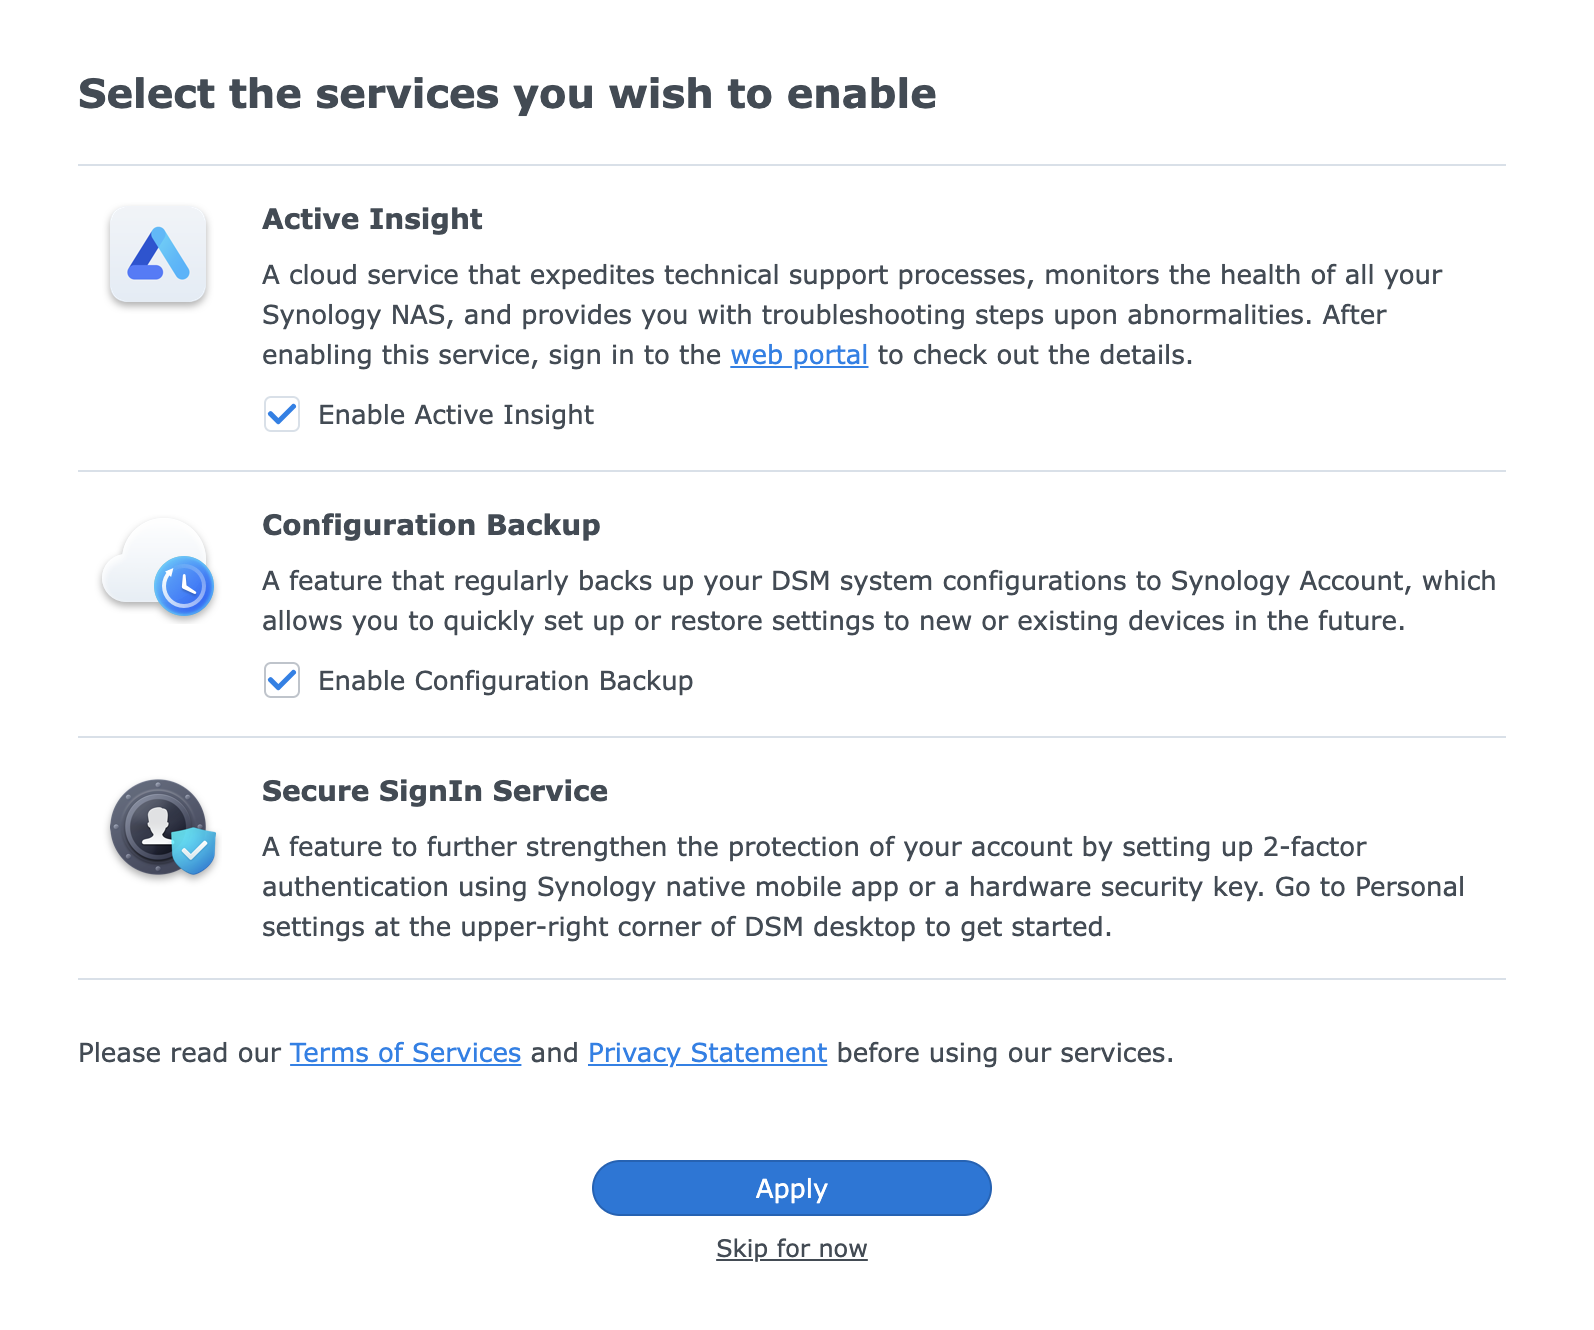View the Privacy Statement
The width and height of the screenshot is (1594, 1330).
point(706,1052)
